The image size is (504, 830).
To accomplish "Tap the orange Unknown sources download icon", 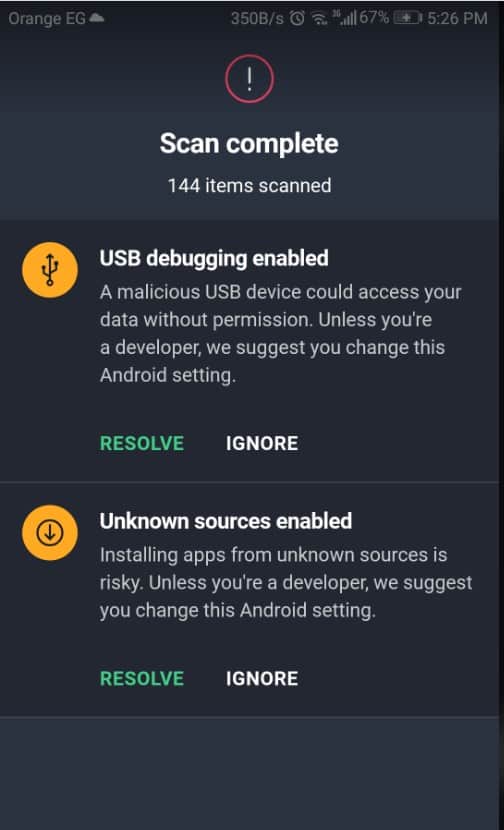I will [x=50, y=533].
